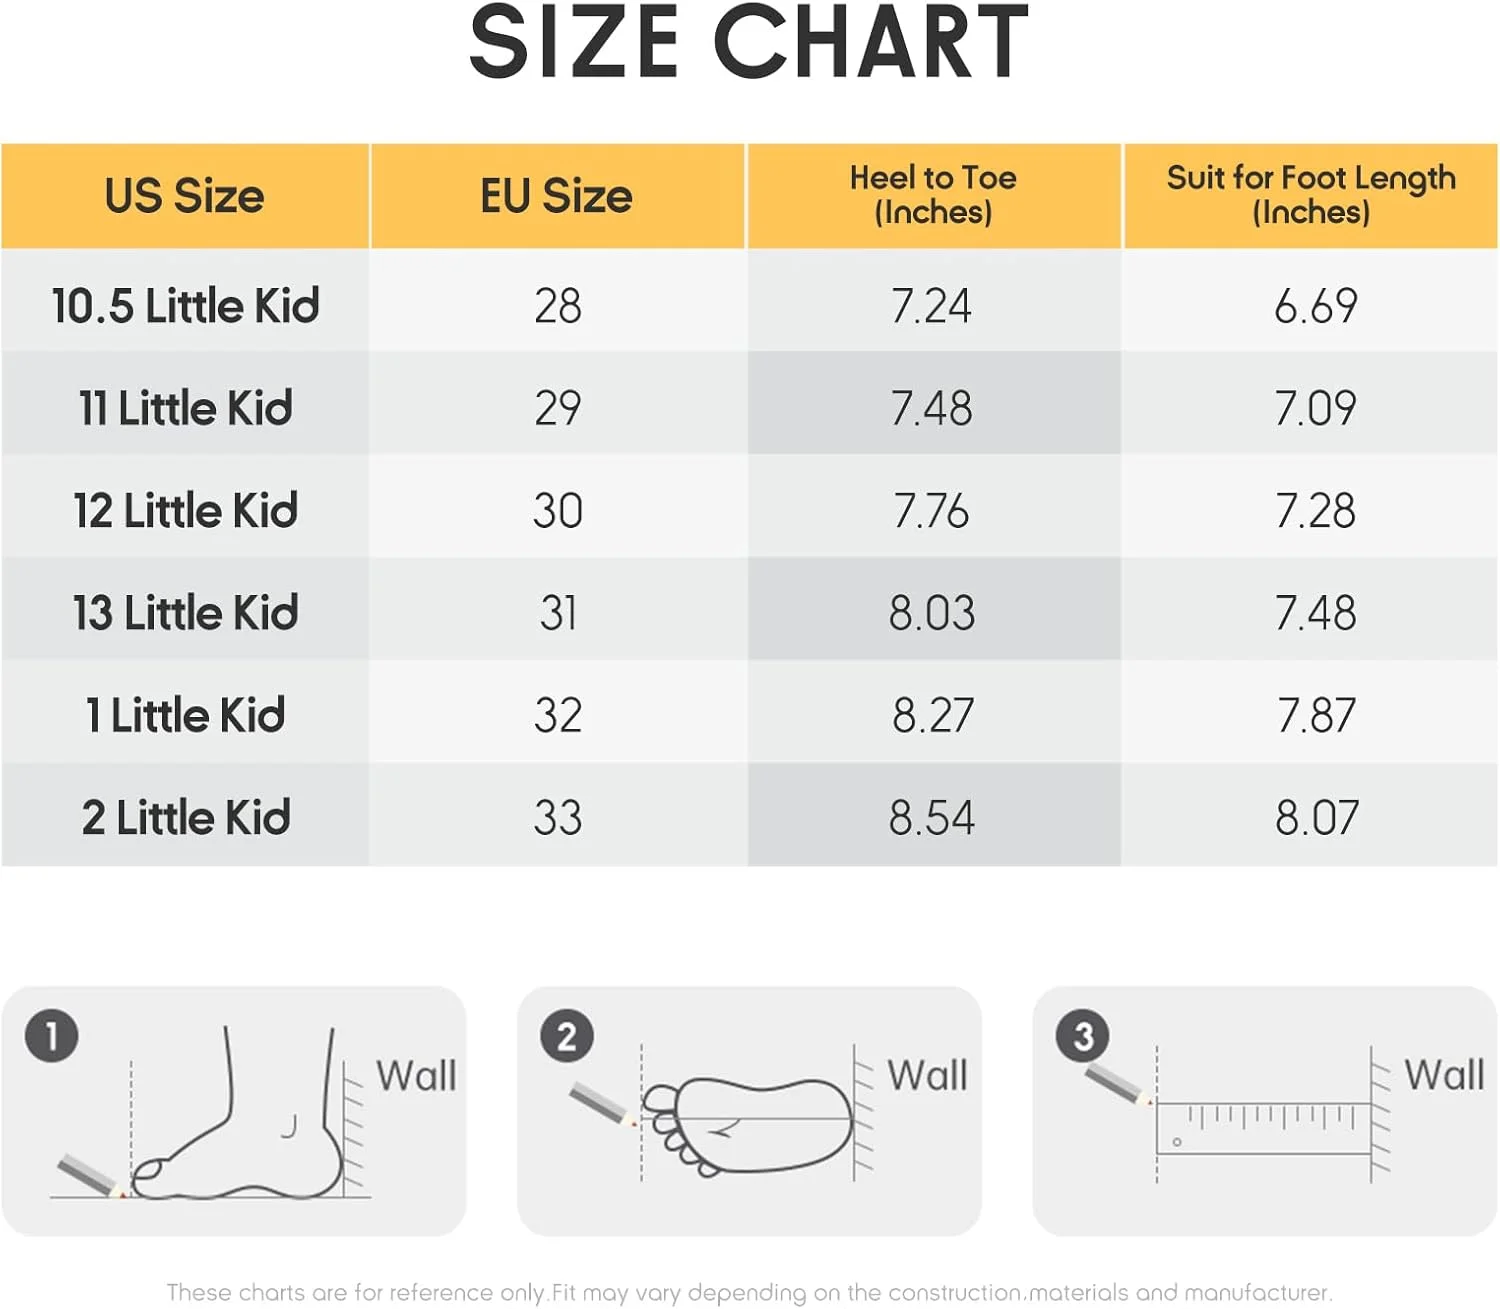Select the 13 Little Kid row label

pos(185,612)
